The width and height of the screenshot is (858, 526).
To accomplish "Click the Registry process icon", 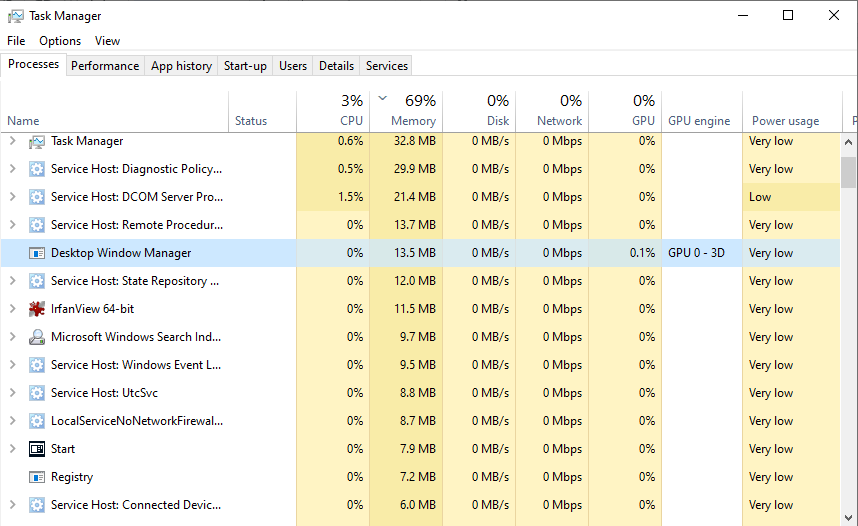I will pos(37,477).
